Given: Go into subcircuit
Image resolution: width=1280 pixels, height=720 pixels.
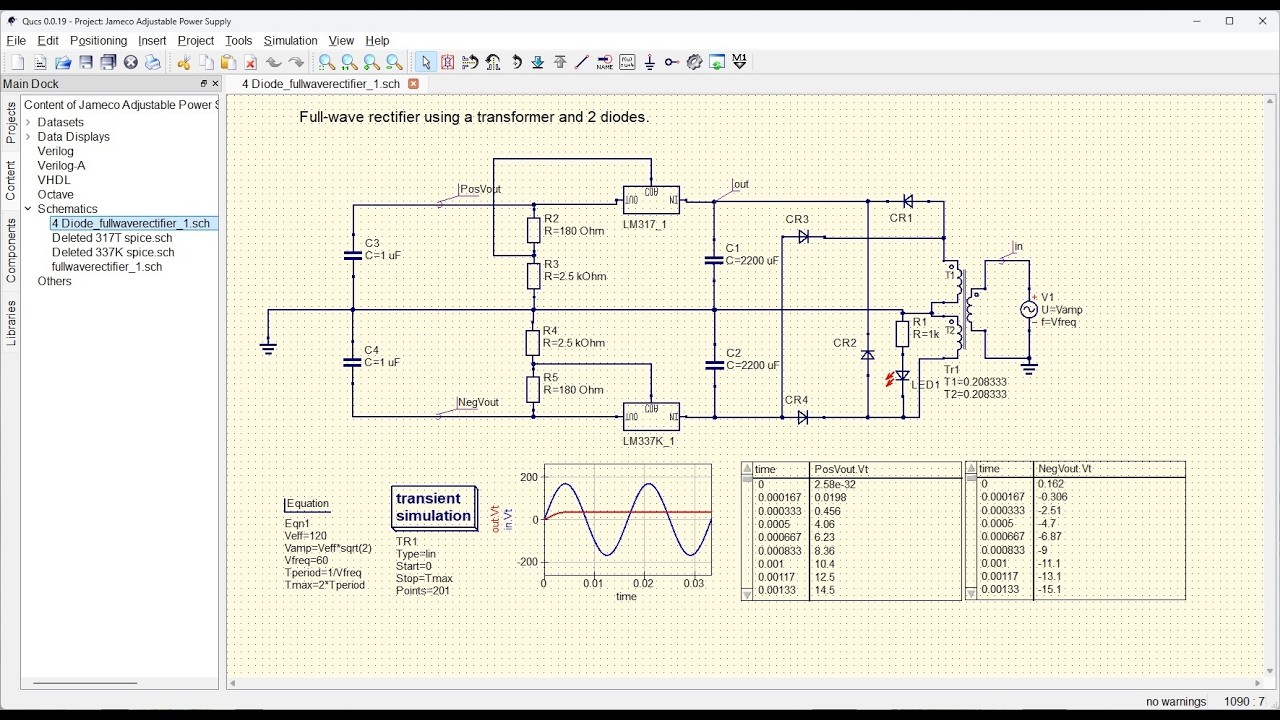Looking at the screenshot, I should point(538,62).
